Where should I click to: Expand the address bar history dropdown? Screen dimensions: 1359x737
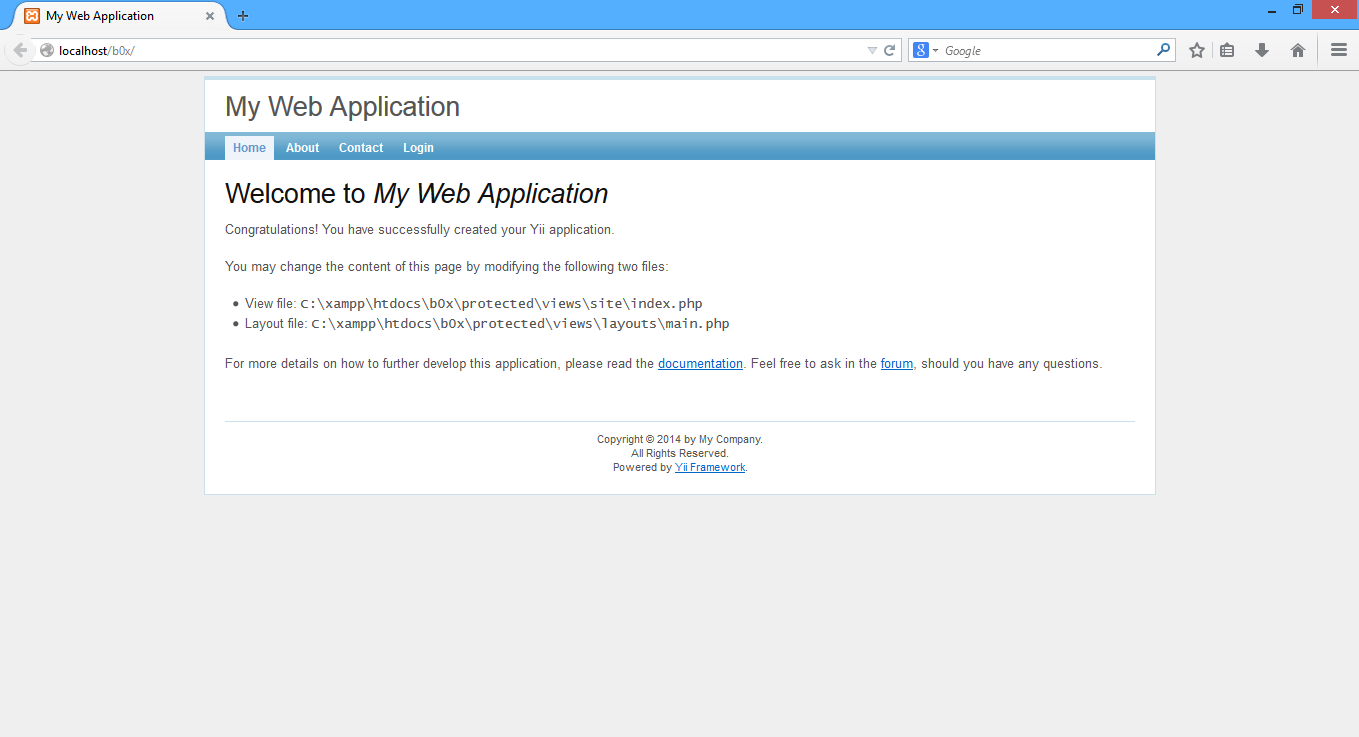click(871, 49)
